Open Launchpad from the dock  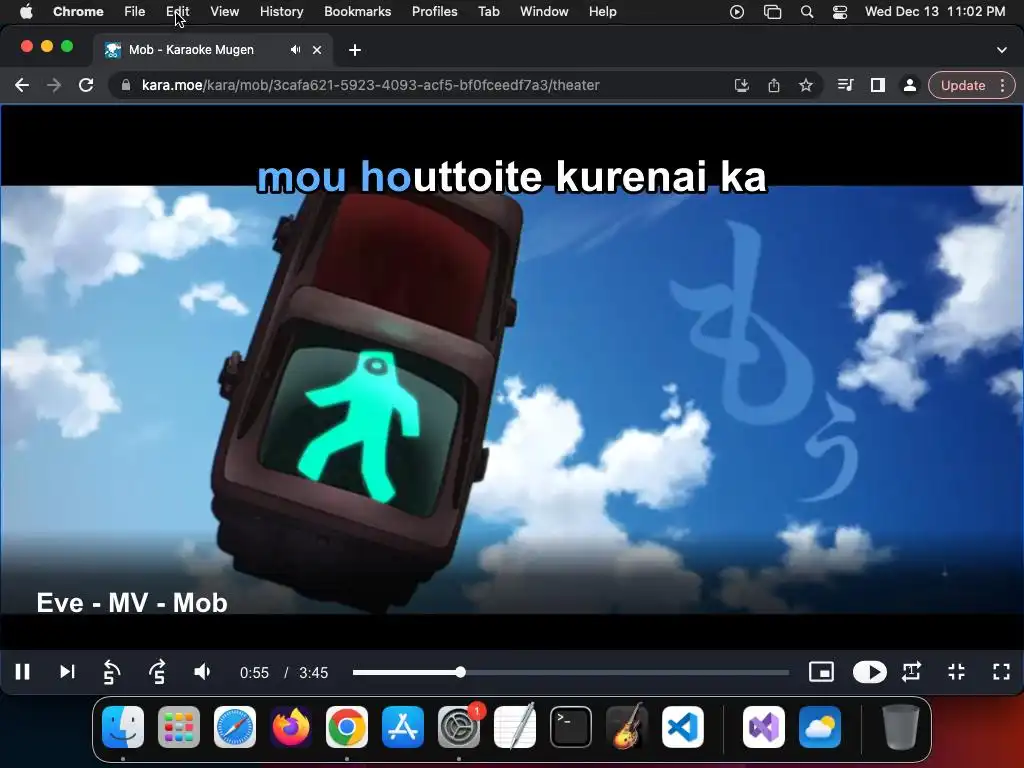click(179, 727)
